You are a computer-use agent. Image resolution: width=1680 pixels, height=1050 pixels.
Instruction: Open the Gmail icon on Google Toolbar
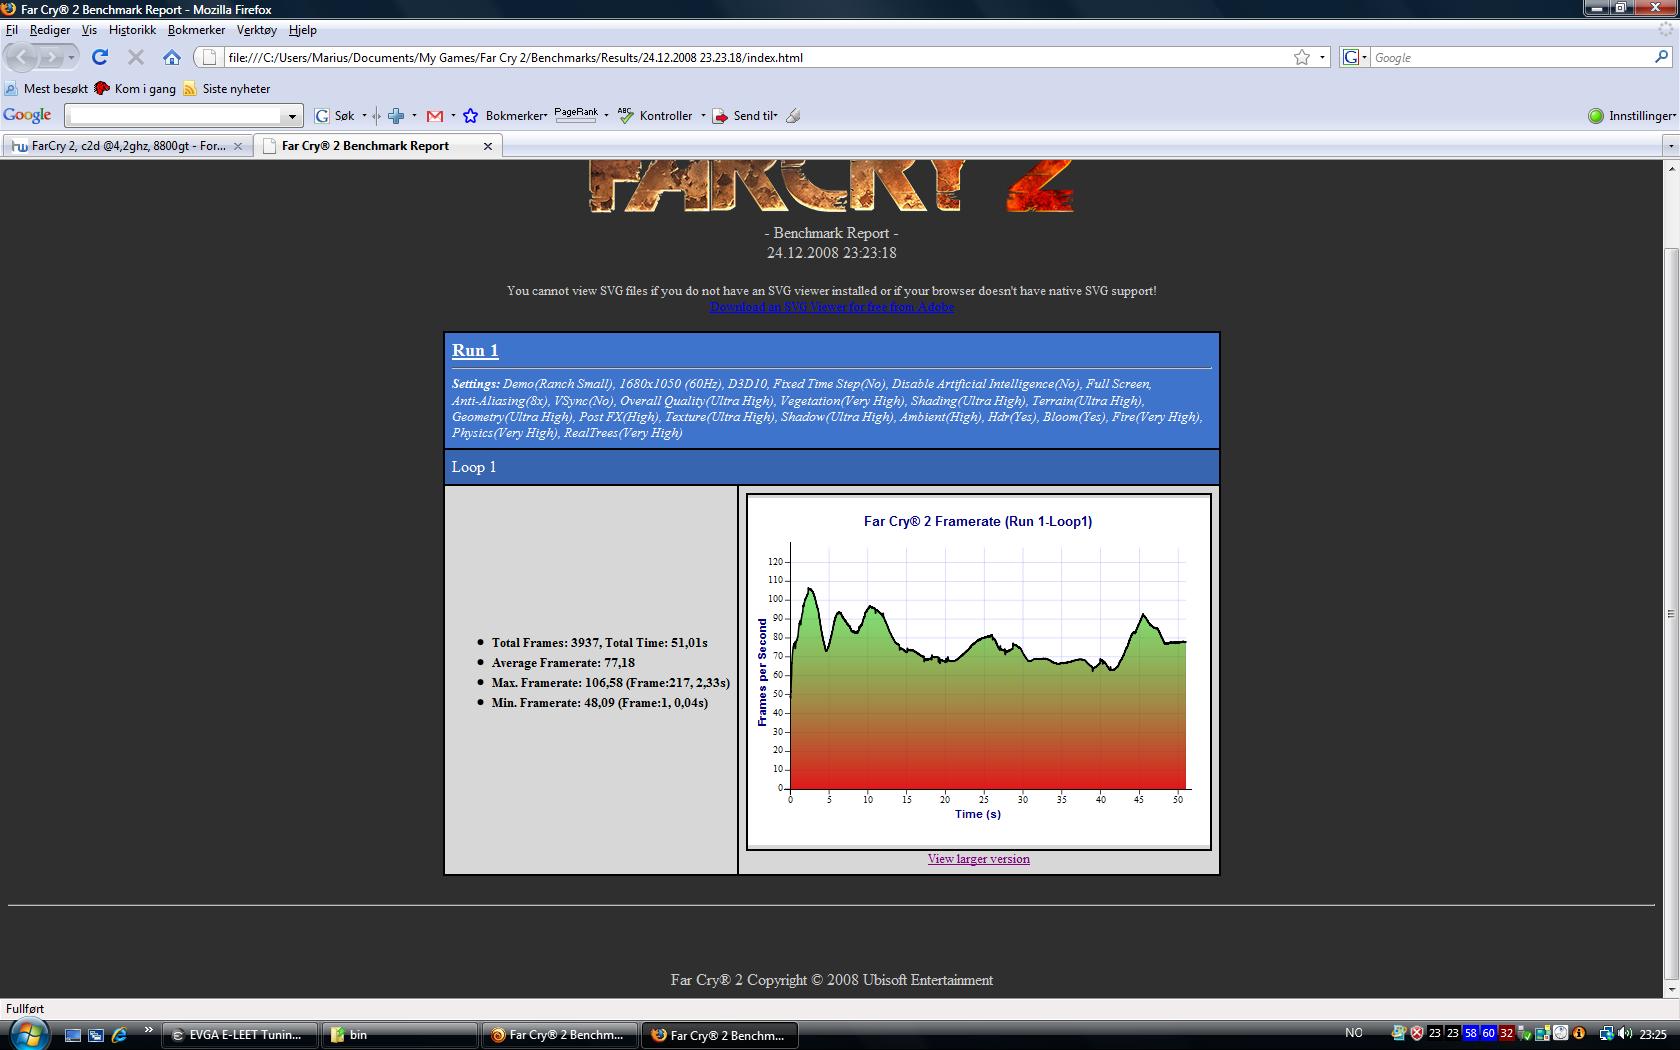(x=434, y=116)
